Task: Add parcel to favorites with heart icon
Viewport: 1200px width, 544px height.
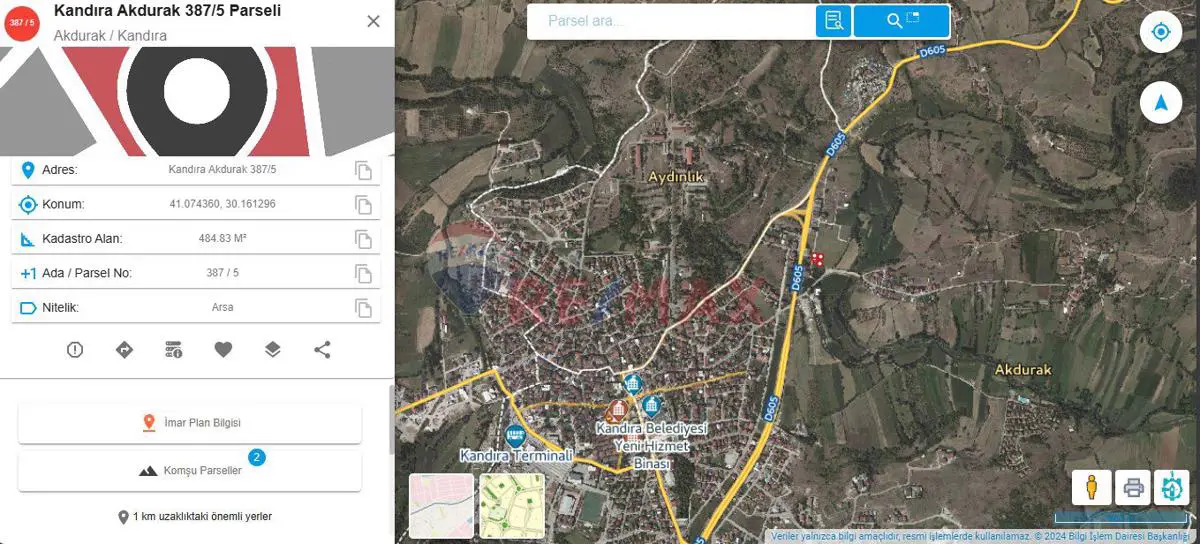Action: click(x=223, y=349)
